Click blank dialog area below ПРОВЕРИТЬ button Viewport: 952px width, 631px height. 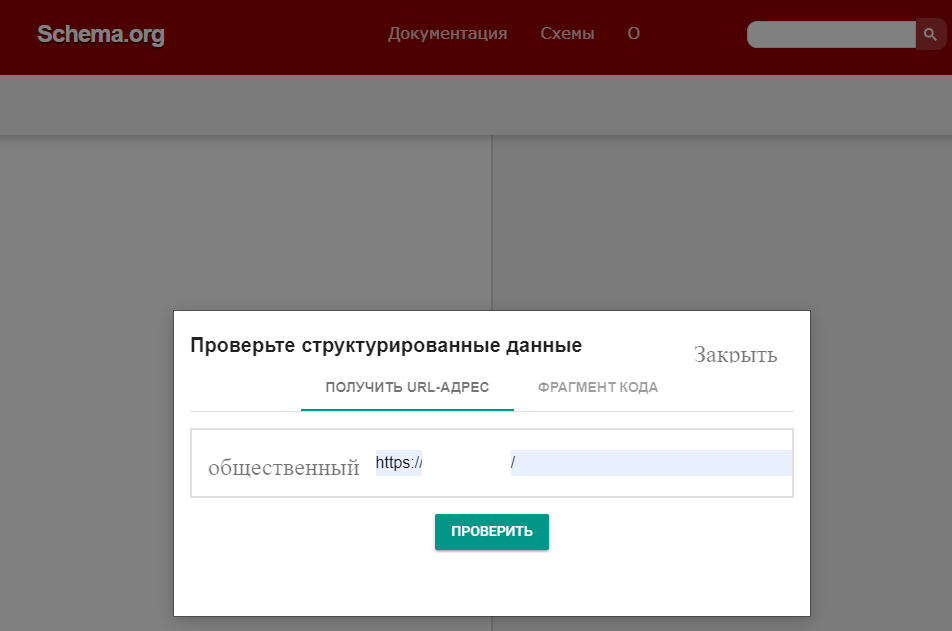tap(491, 585)
